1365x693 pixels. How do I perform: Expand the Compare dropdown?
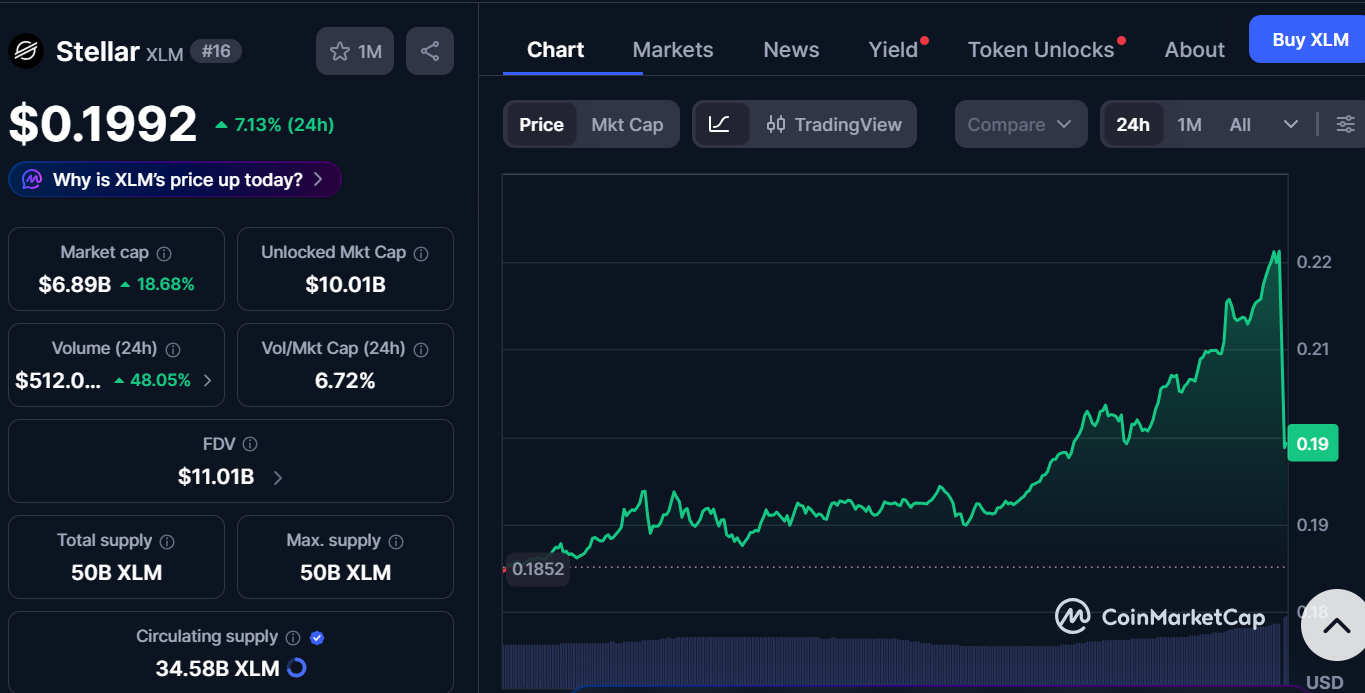(1021, 124)
